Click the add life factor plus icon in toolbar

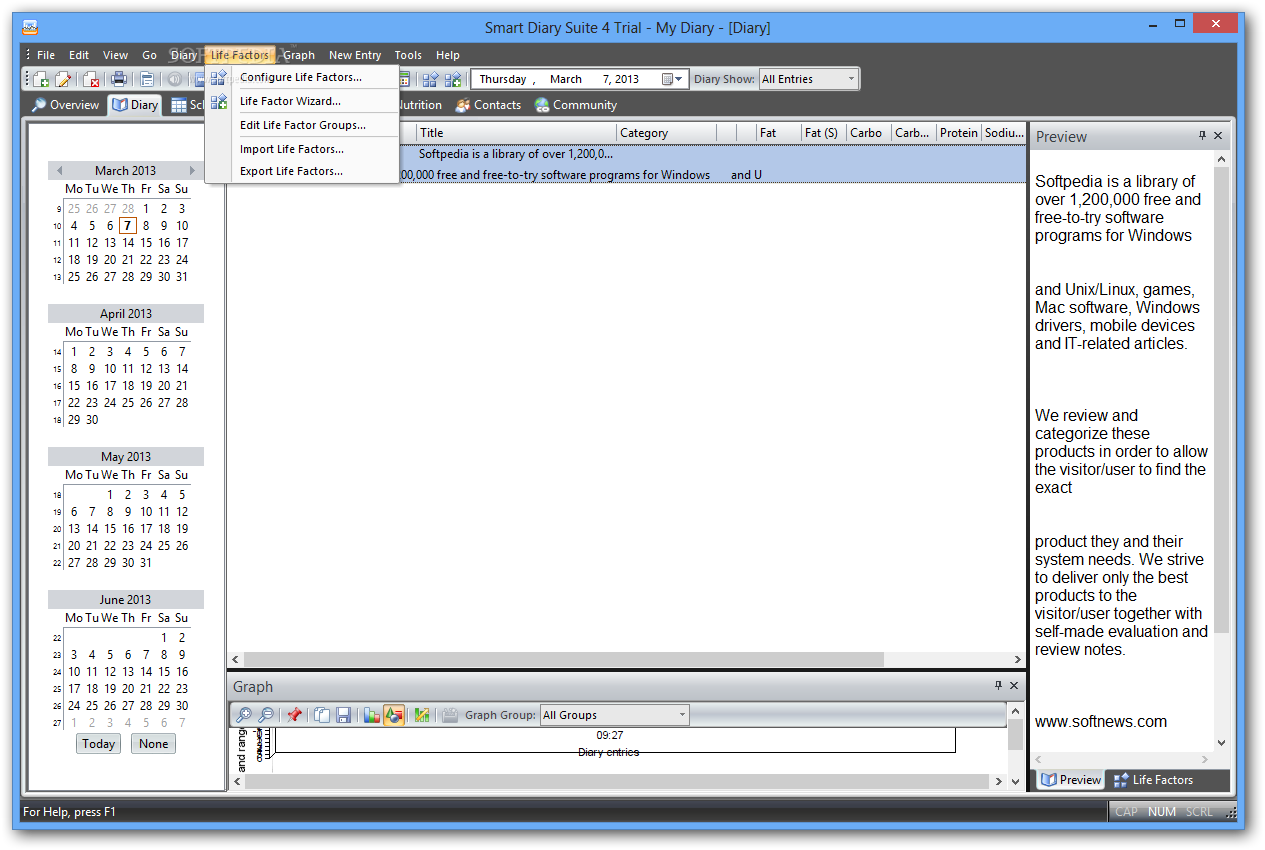454,80
